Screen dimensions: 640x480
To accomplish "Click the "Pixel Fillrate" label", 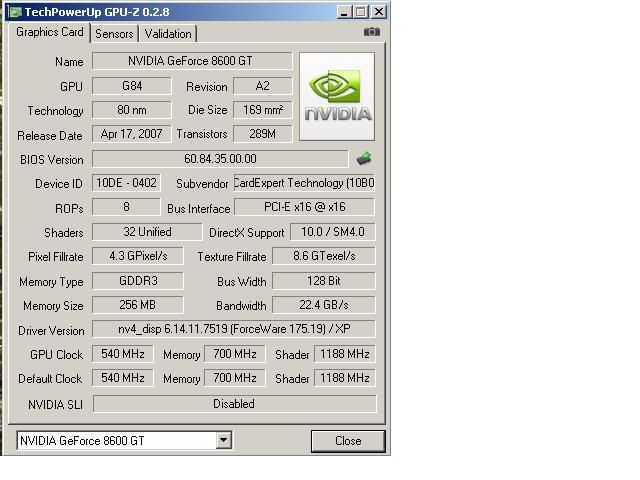I will tap(56, 257).
